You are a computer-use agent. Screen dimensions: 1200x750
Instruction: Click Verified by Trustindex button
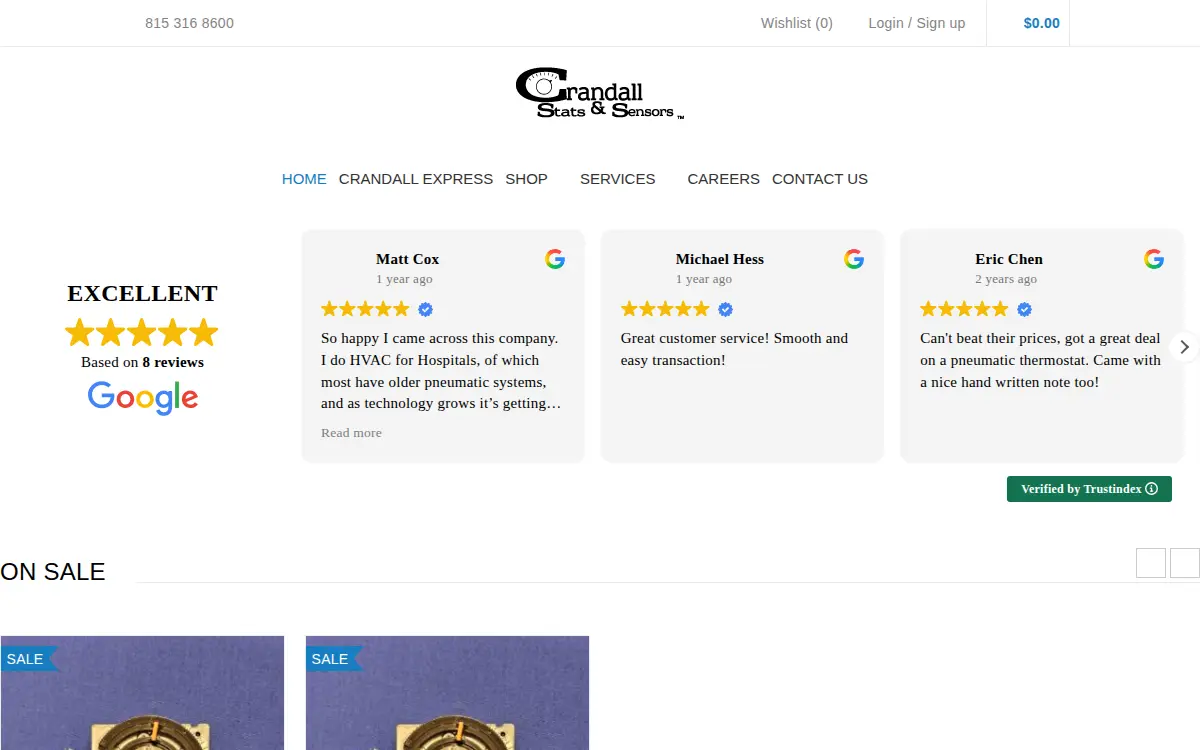tap(1089, 489)
